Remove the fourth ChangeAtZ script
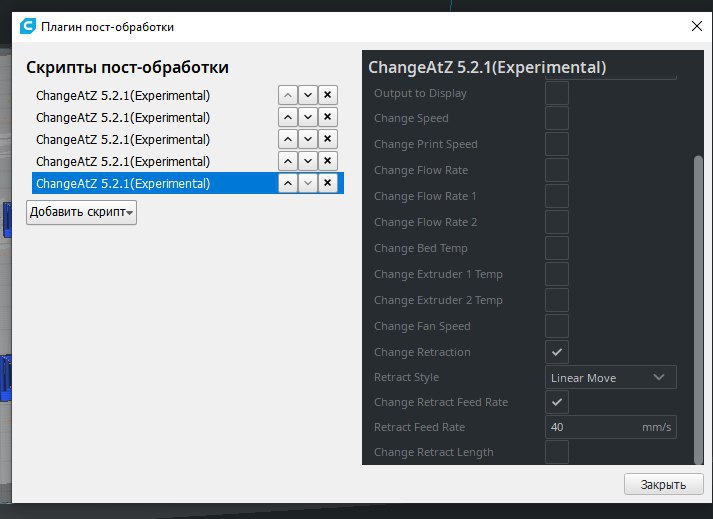This screenshot has height=519, width=713. [x=327, y=161]
